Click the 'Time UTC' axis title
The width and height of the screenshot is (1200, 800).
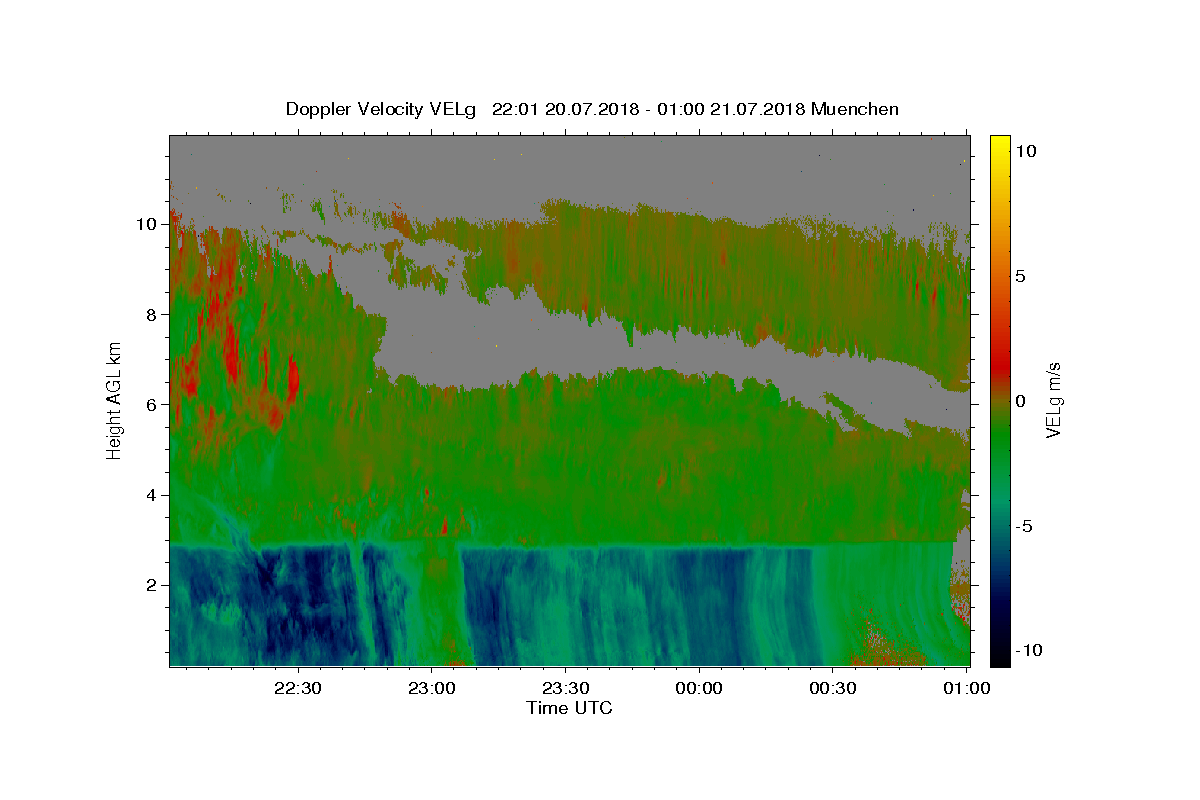569,709
